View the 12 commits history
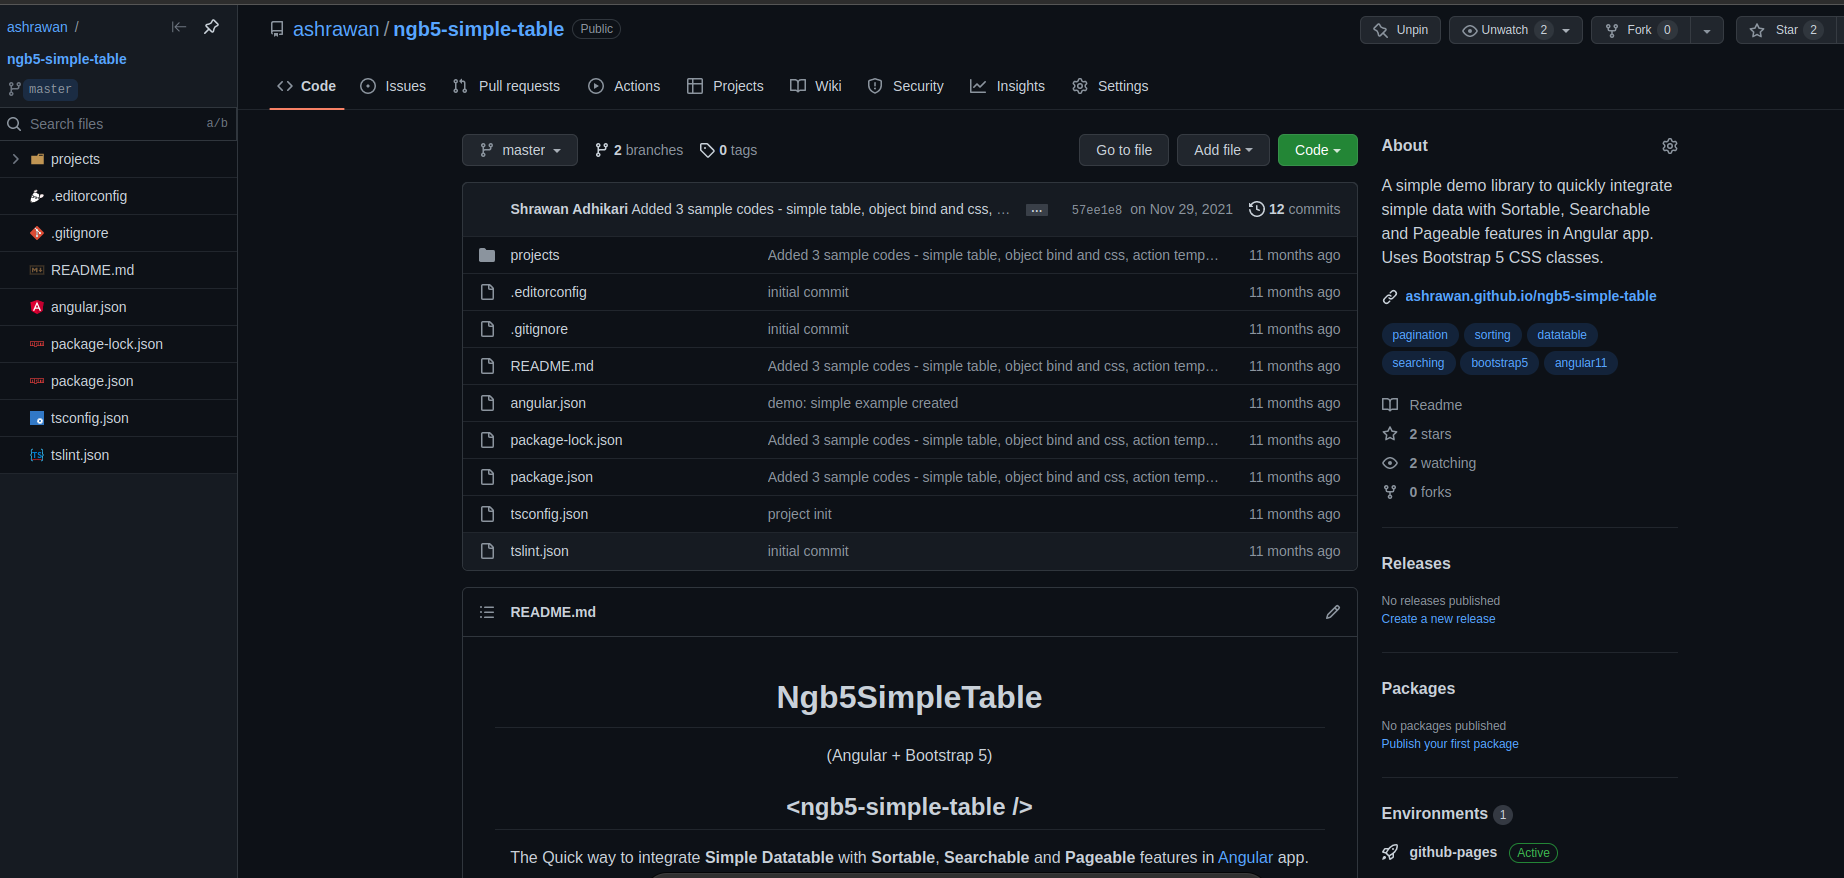 (1295, 209)
